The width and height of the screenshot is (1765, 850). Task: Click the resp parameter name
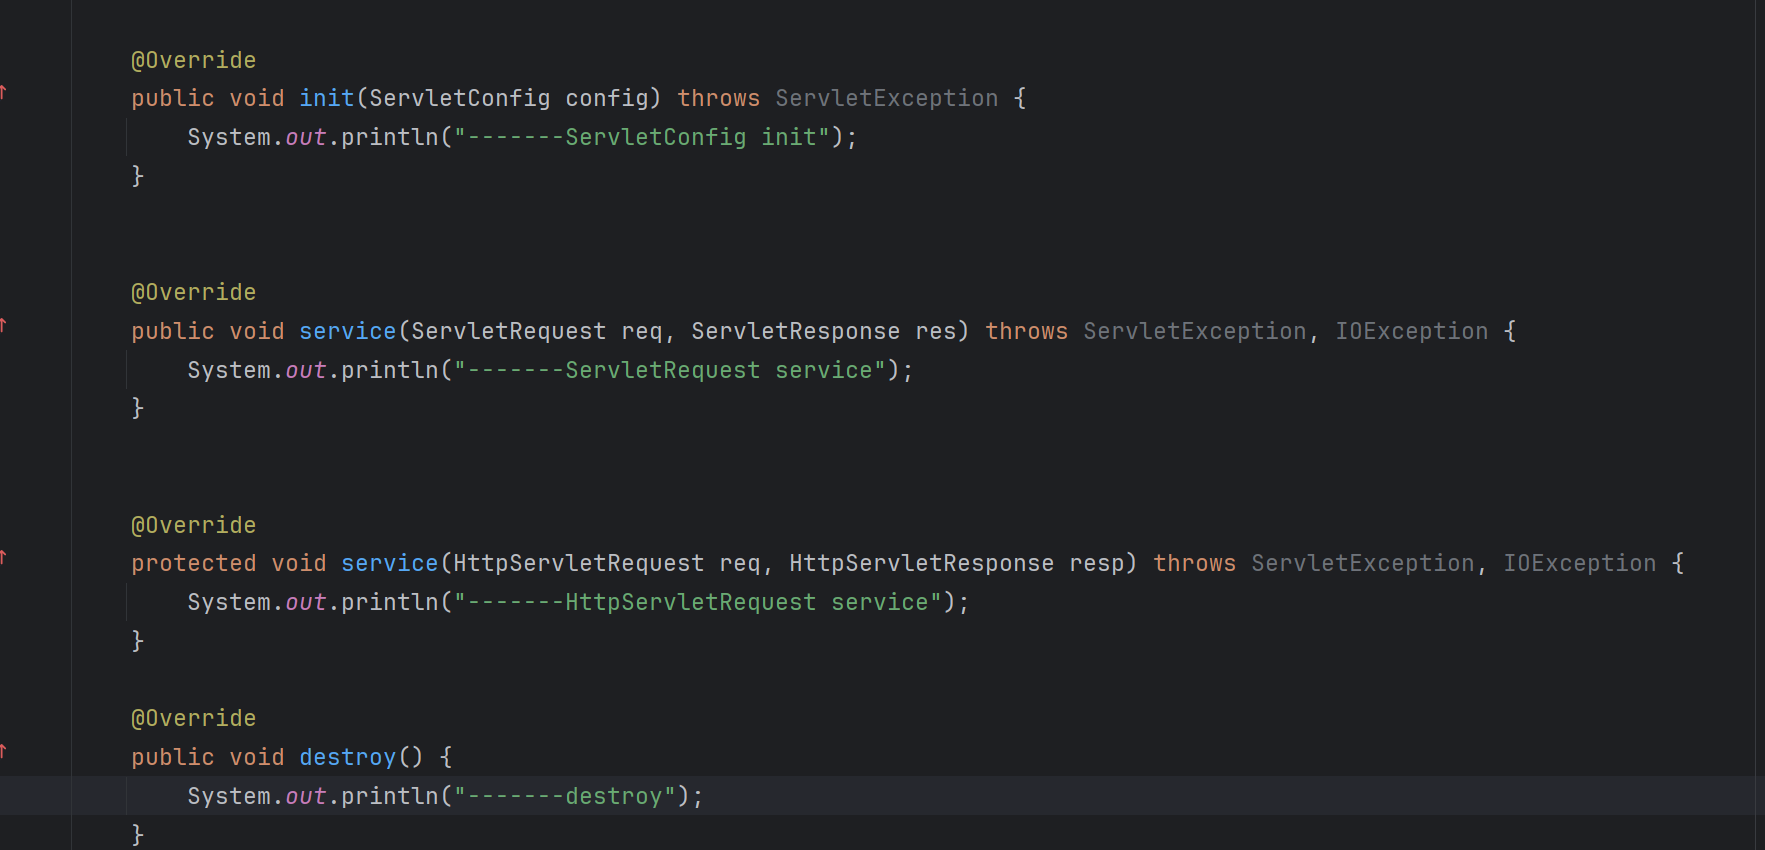[x=1097, y=563]
